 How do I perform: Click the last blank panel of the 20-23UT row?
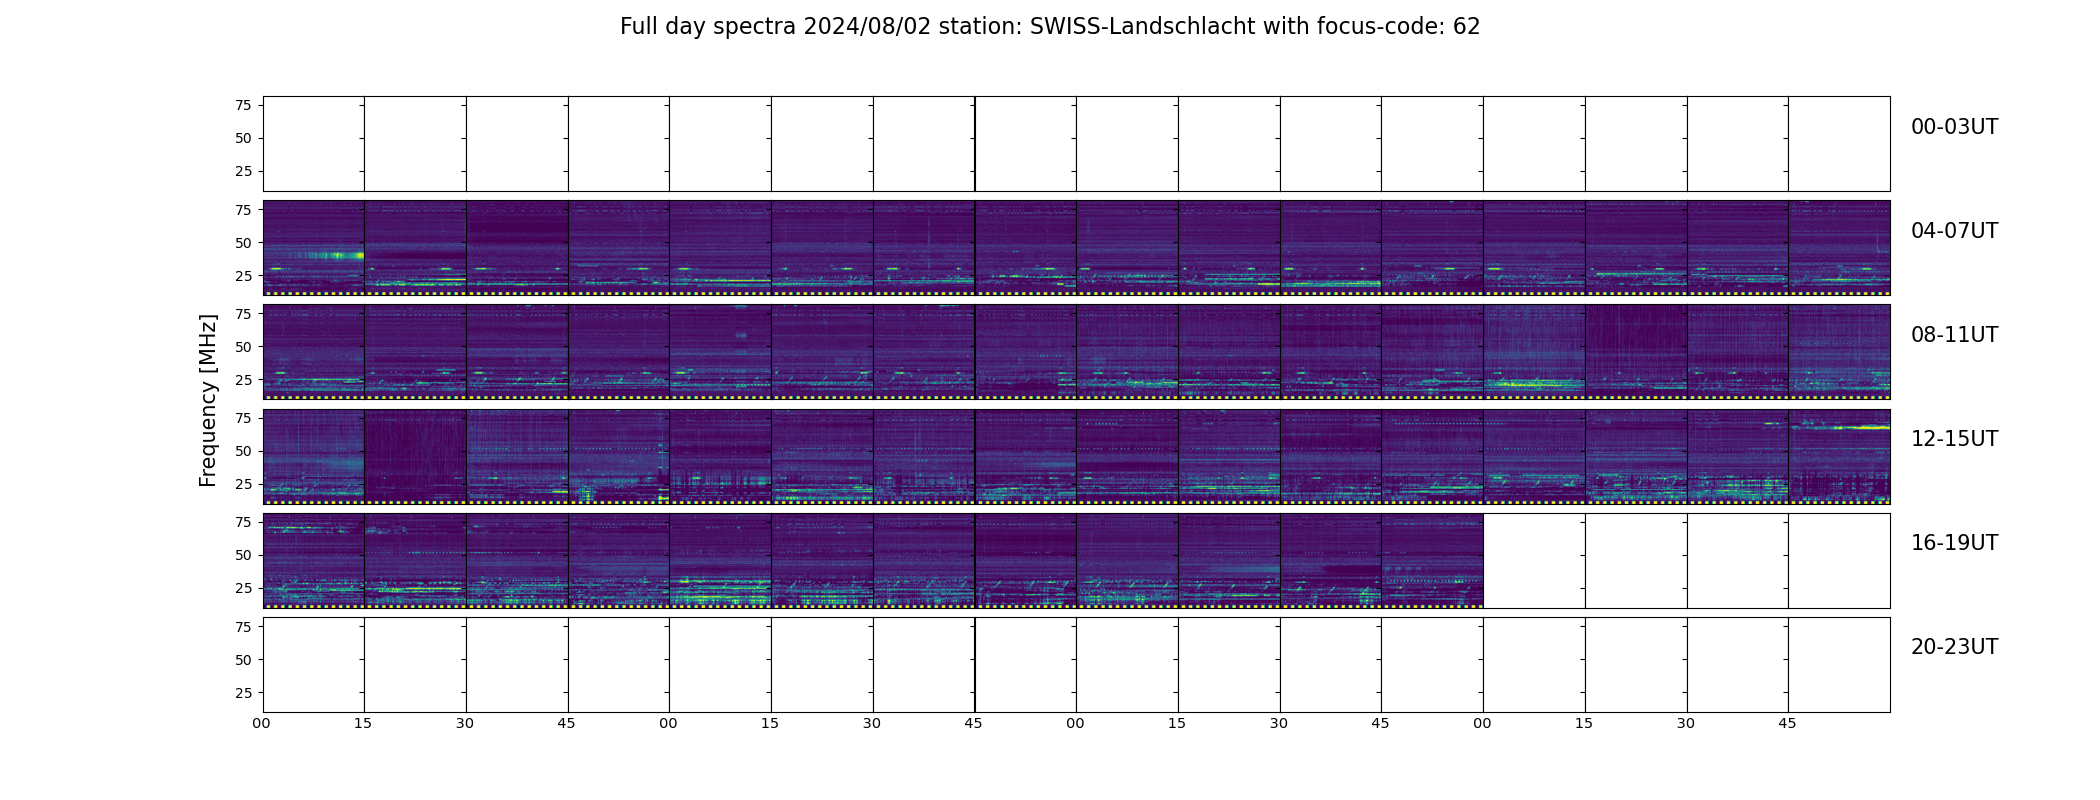[x=1839, y=664]
